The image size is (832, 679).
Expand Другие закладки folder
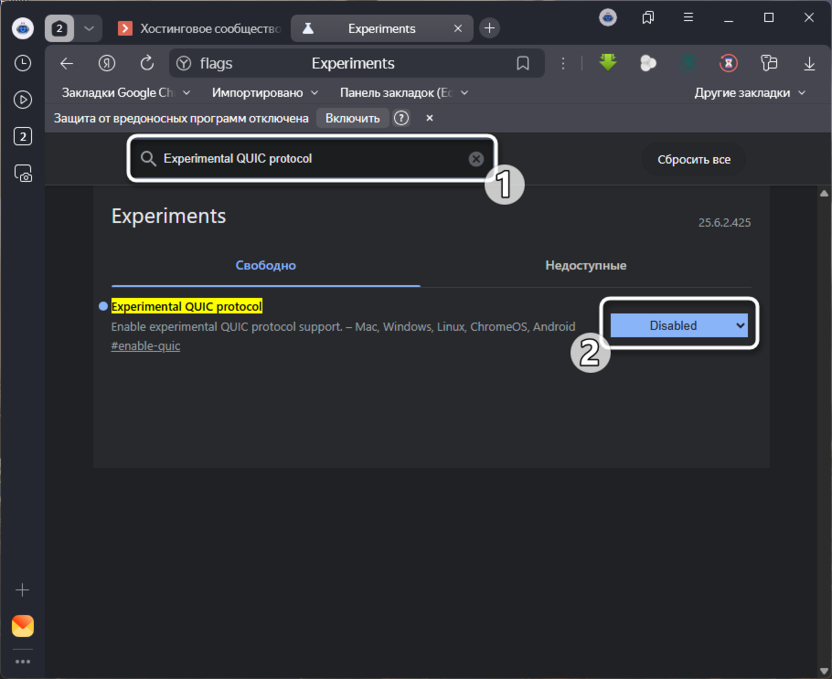(750, 93)
